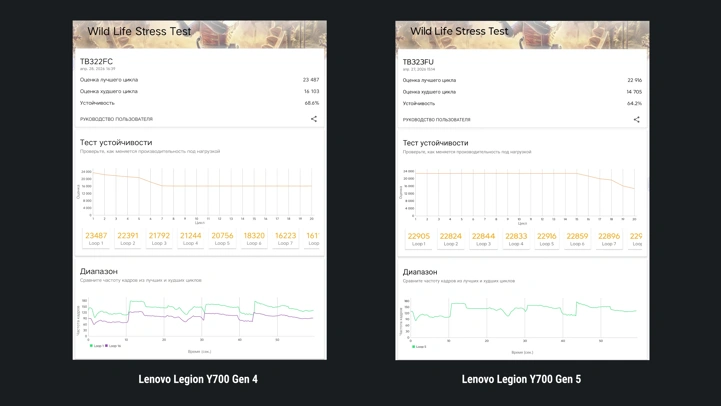The height and width of the screenshot is (406, 721).
Task: Select Loop 5 score 20756 card
Action: point(222,238)
